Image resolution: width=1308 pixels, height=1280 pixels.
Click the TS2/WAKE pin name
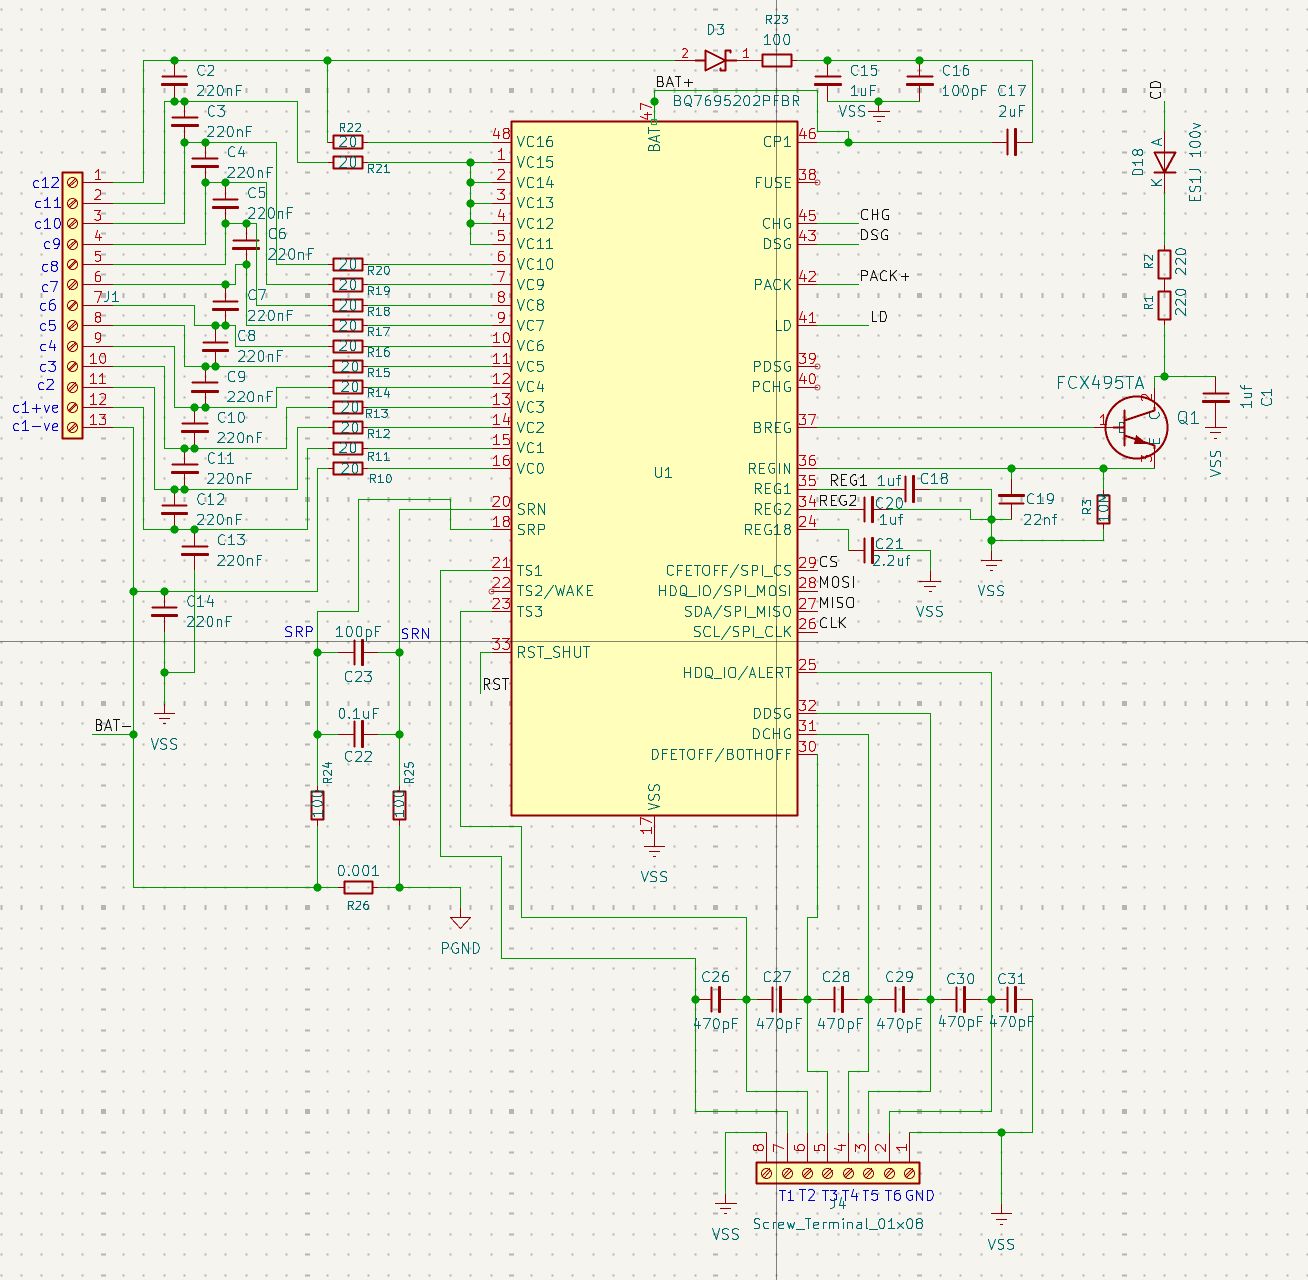tap(555, 590)
